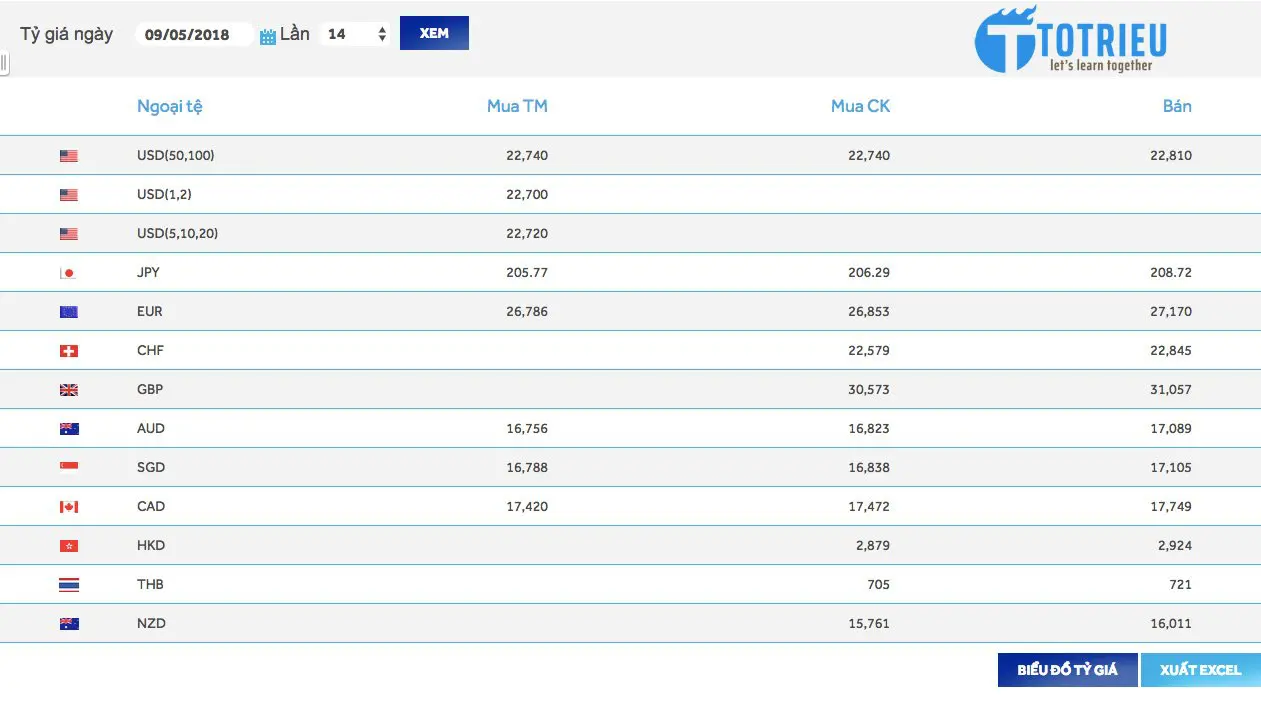Viewport: 1261px width, 713px height.
Task: Click the THB sell rate 721
Action: (1181, 584)
